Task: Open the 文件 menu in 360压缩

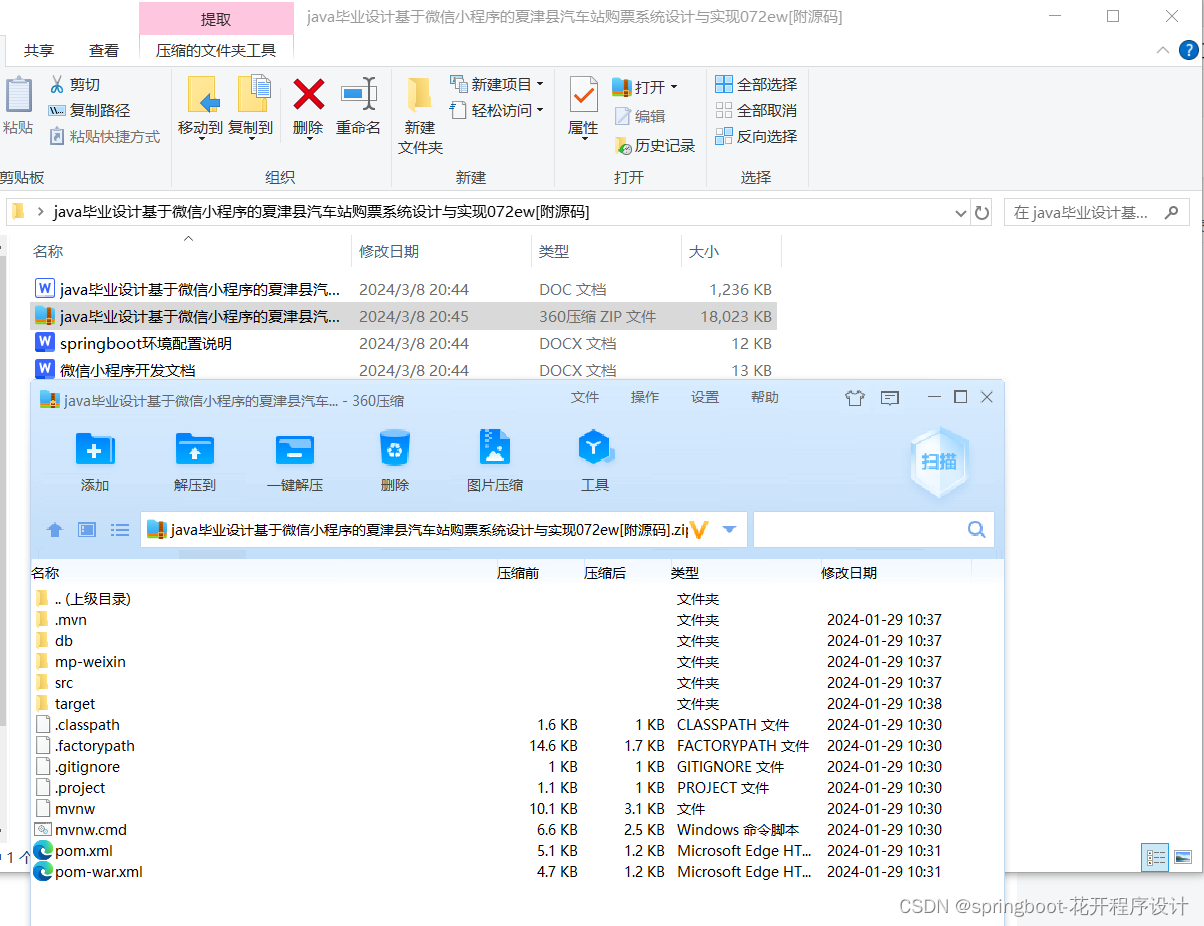Action: [x=585, y=397]
